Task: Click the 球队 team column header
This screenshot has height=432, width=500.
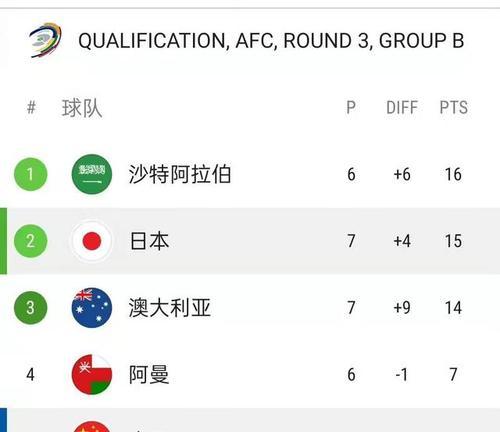Action: pos(82,108)
